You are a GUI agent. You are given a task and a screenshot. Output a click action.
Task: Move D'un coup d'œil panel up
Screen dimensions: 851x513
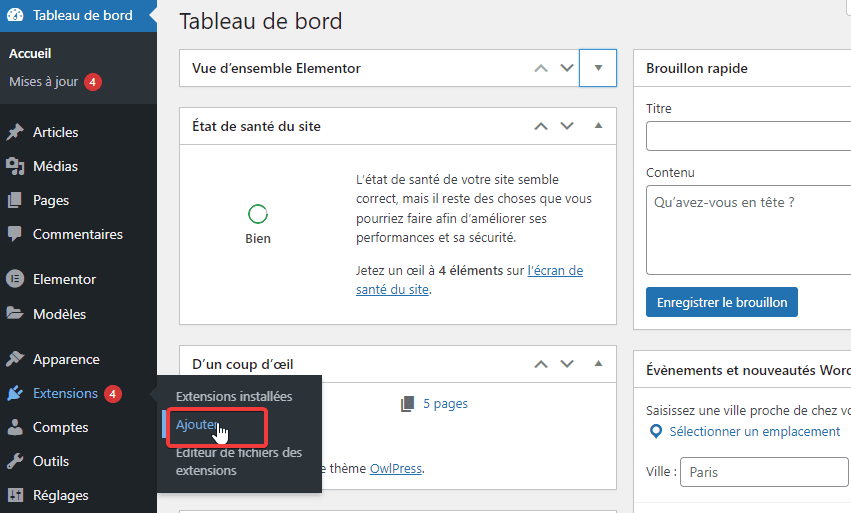541,364
